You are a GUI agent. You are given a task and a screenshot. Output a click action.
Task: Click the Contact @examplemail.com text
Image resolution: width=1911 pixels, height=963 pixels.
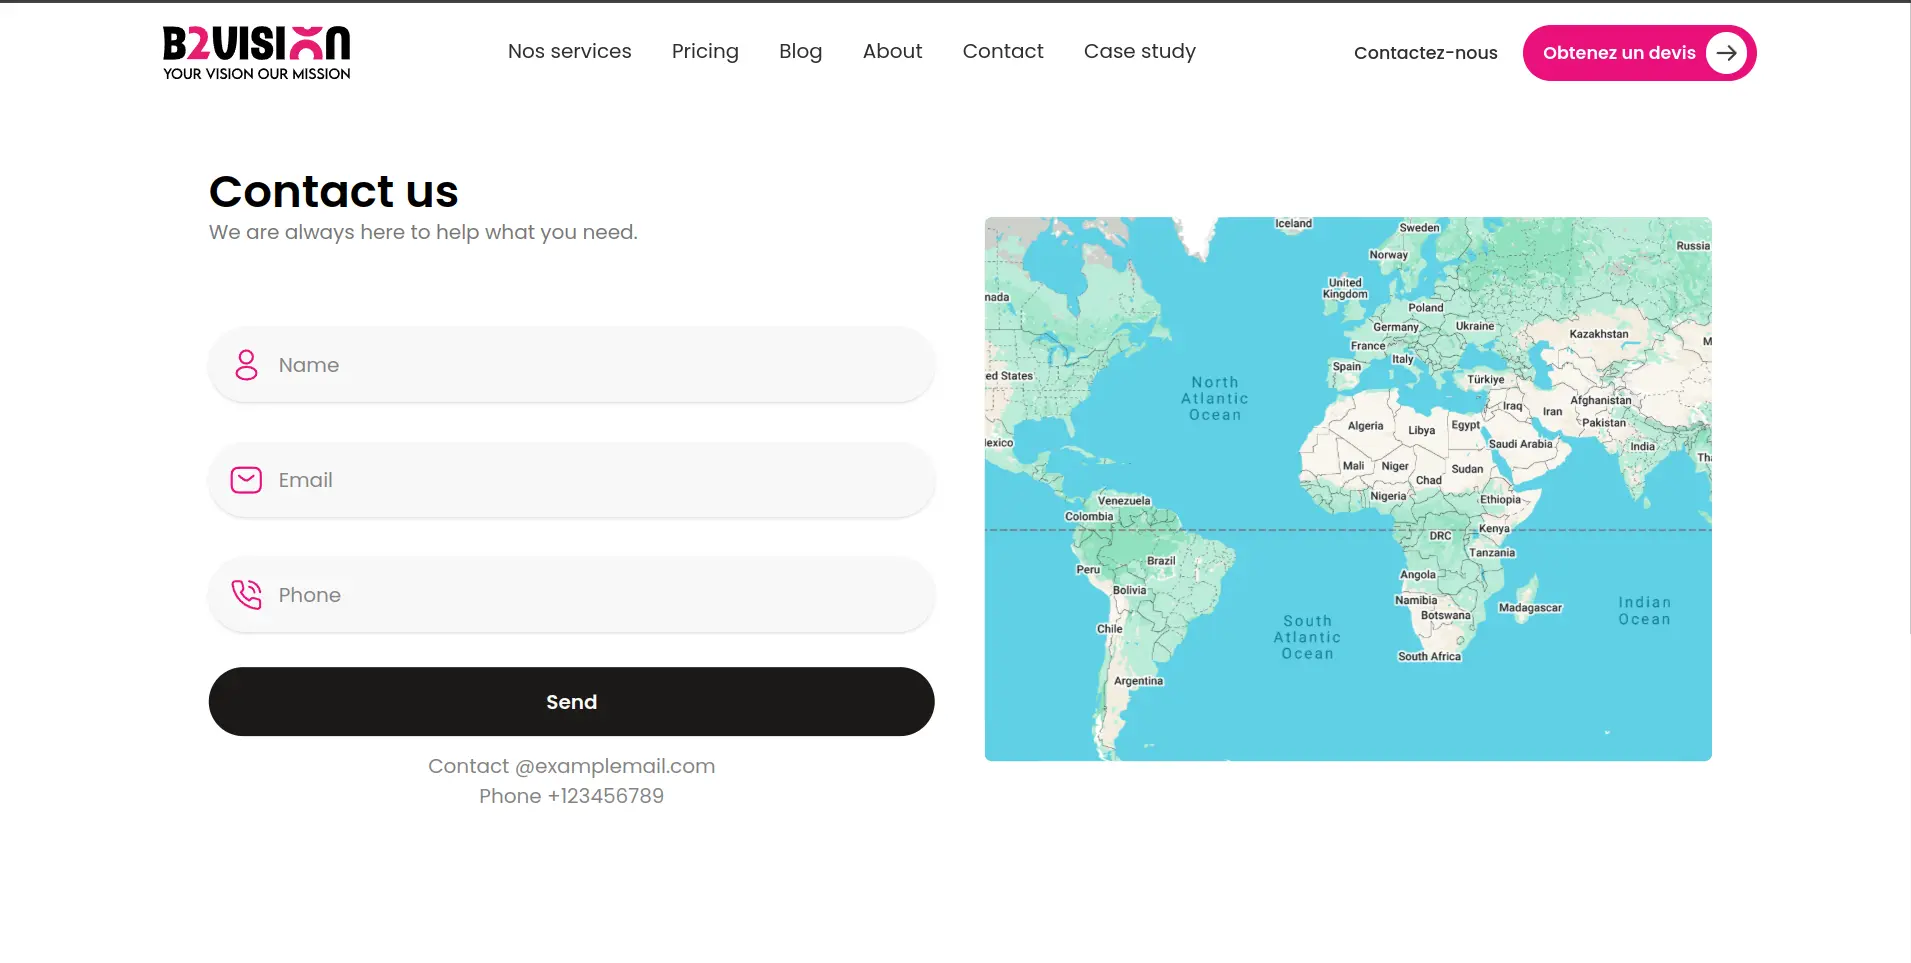571,766
